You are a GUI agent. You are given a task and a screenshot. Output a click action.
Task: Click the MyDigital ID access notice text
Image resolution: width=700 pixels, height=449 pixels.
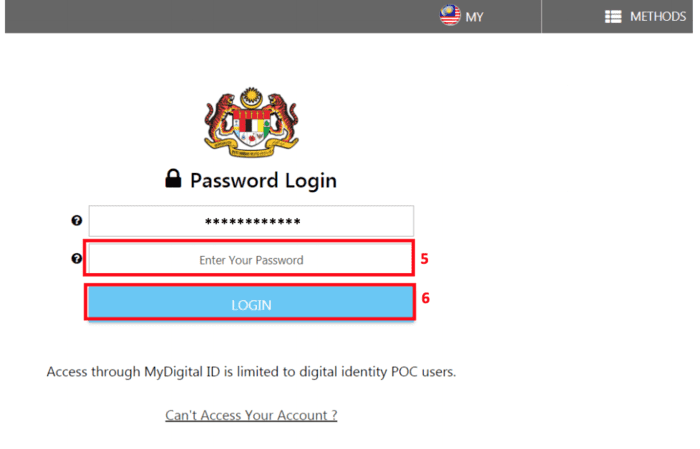[251, 372]
